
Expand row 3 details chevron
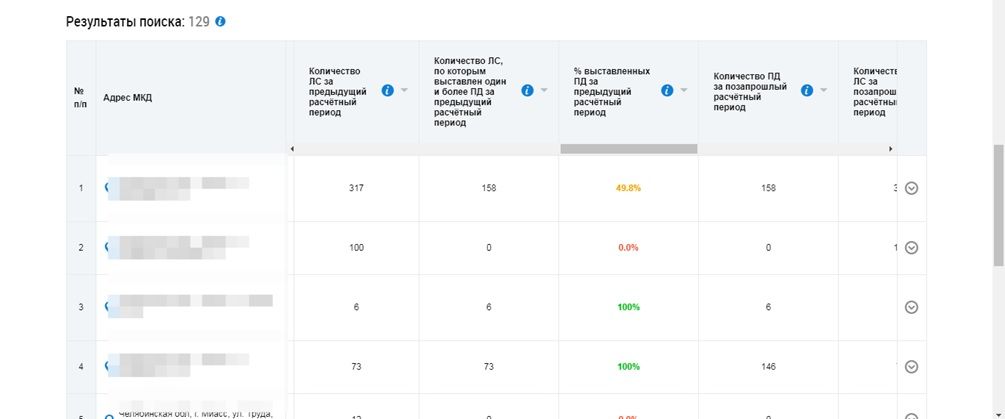(911, 307)
